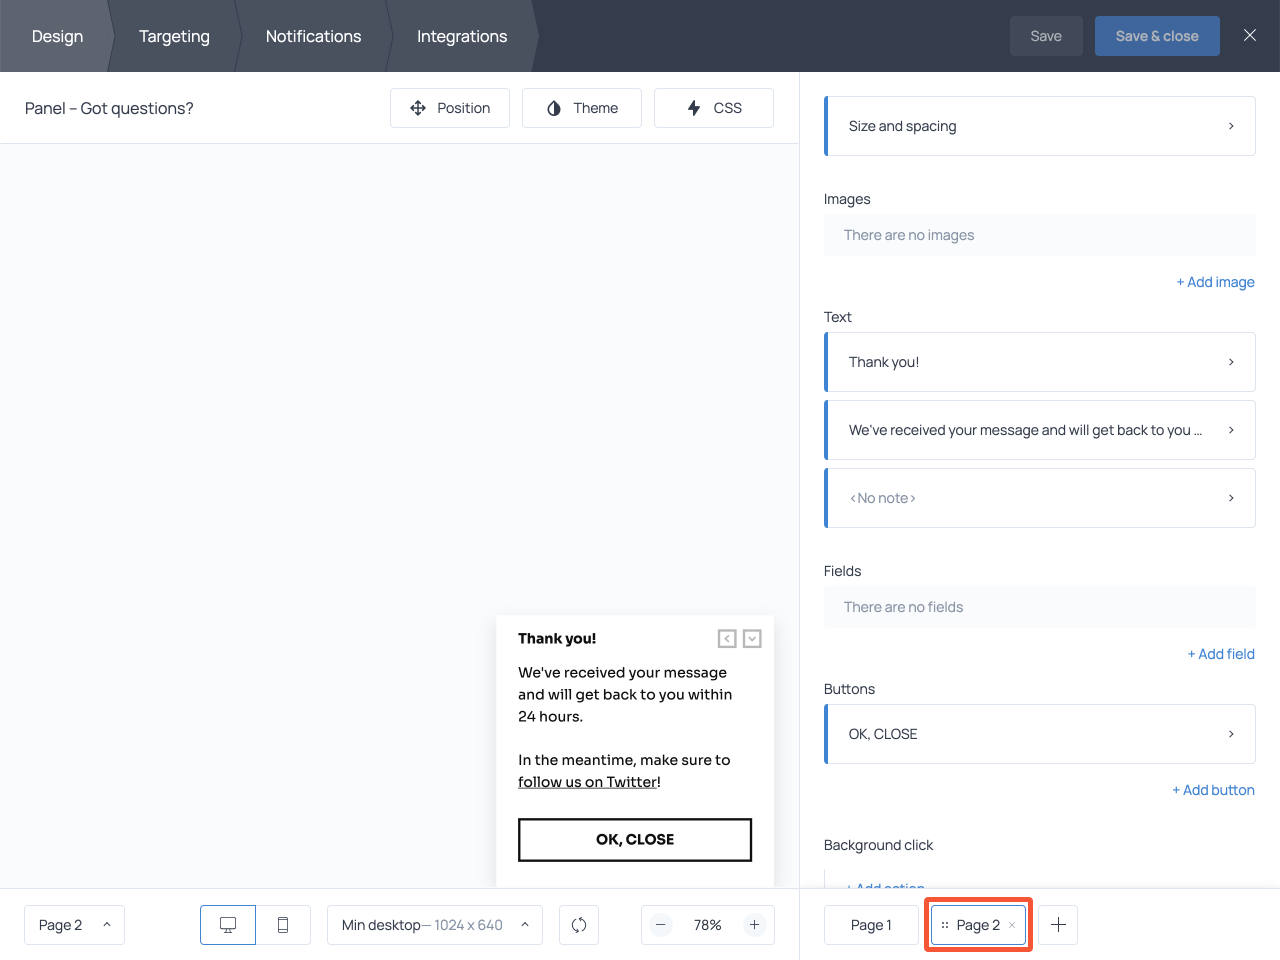This screenshot has height=960, width=1280.
Task: Switch to the Targeting tab
Action: pyautogui.click(x=174, y=36)
